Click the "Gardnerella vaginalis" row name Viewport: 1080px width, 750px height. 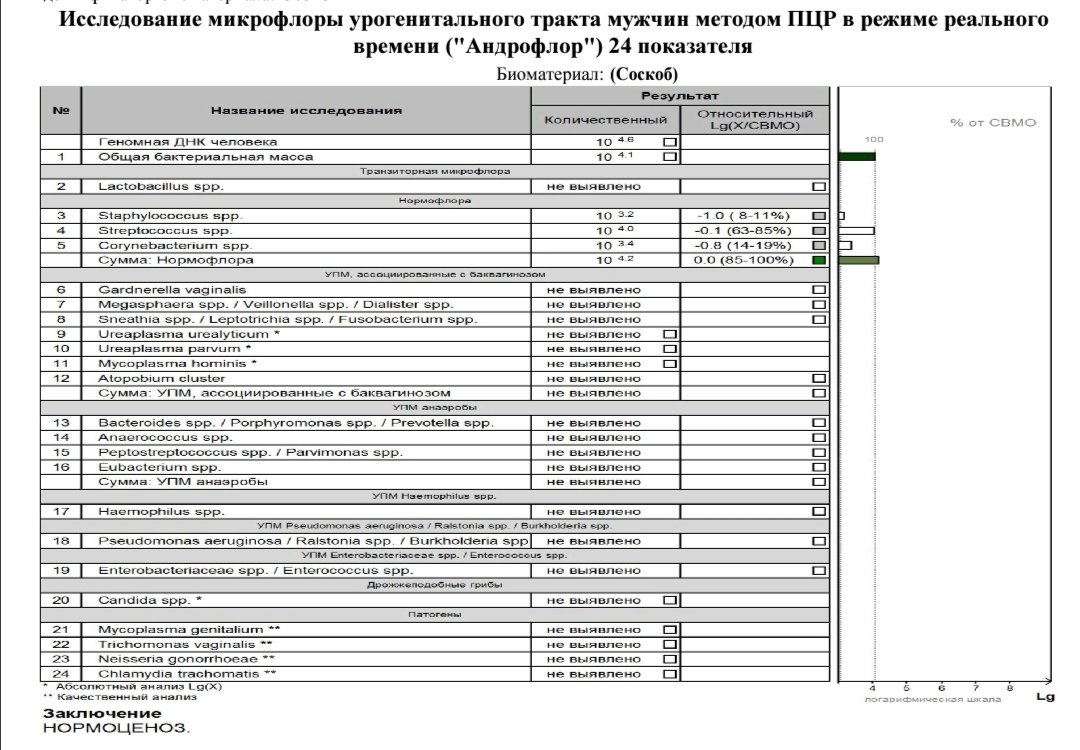coord(172,290)
